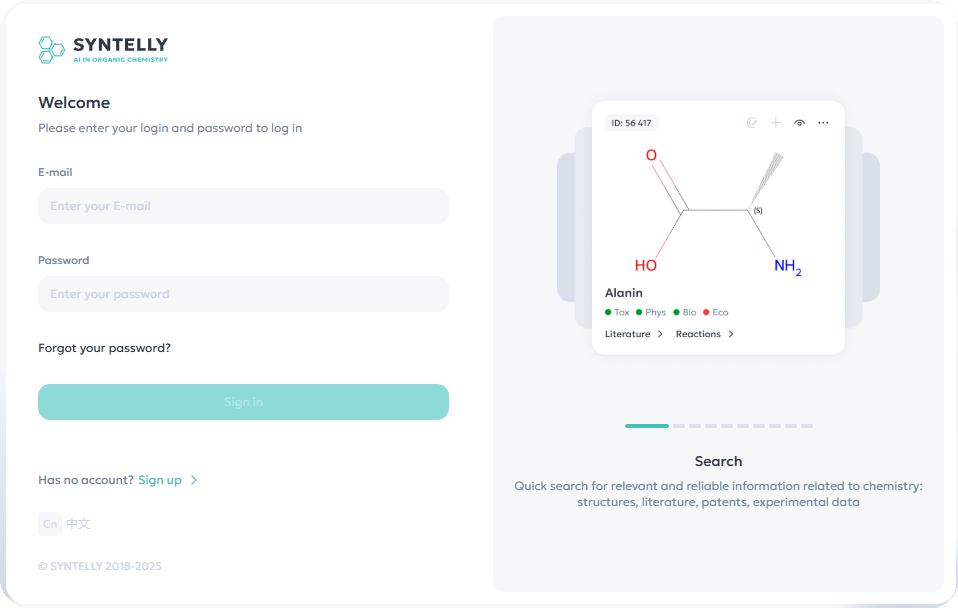Expand the Reactions chevron on the card
The image size is (958, 608).
[731, 334]
